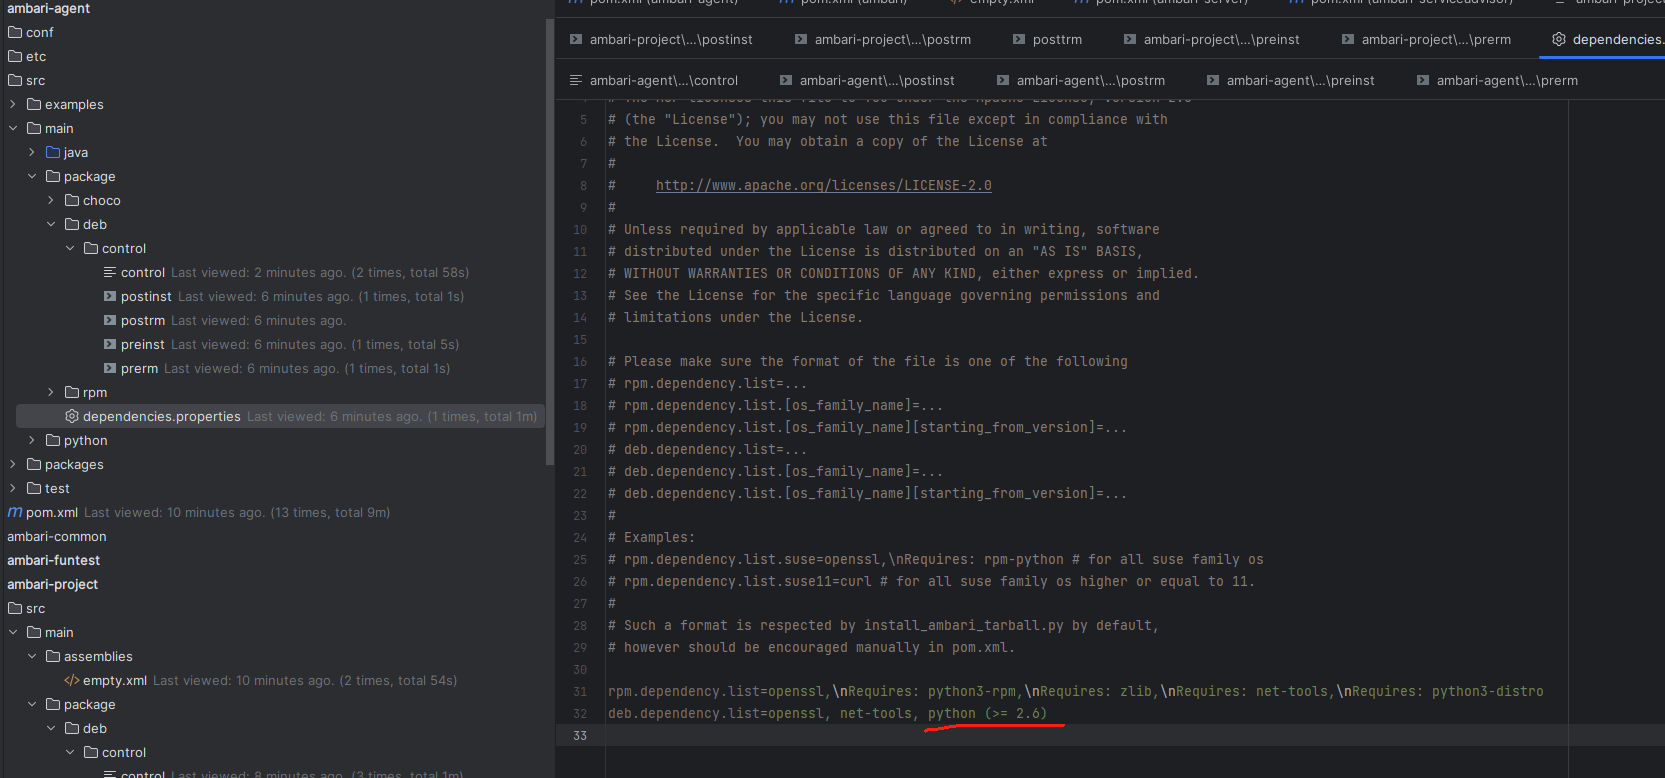The width and height of the screenshot is (1665, 778).
Task: Select the examples folder icon
Action: [34, 104]
